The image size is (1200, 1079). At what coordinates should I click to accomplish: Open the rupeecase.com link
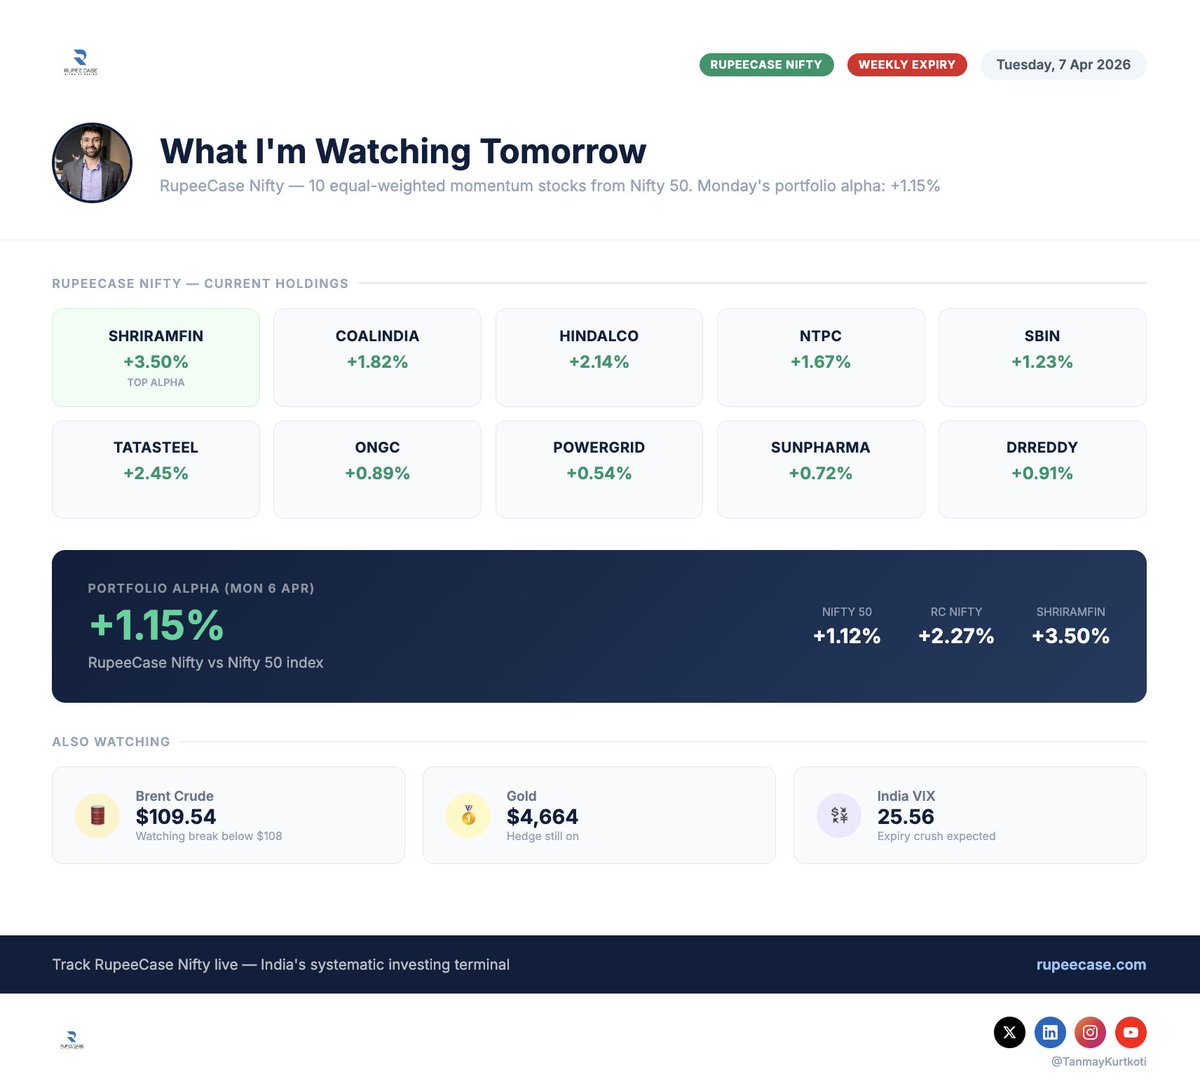coord(1091,965)
